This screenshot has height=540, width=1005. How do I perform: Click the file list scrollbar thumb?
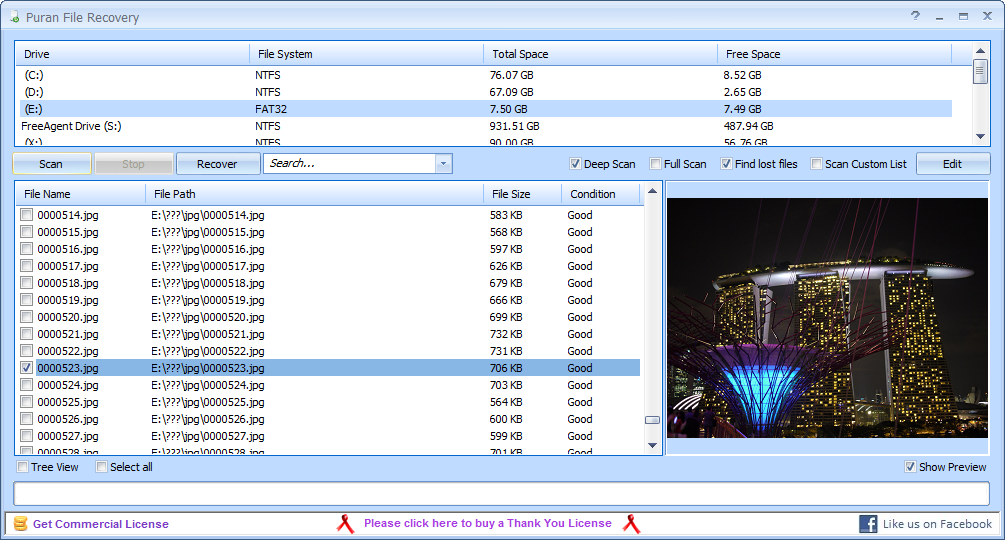coord(652,420)
